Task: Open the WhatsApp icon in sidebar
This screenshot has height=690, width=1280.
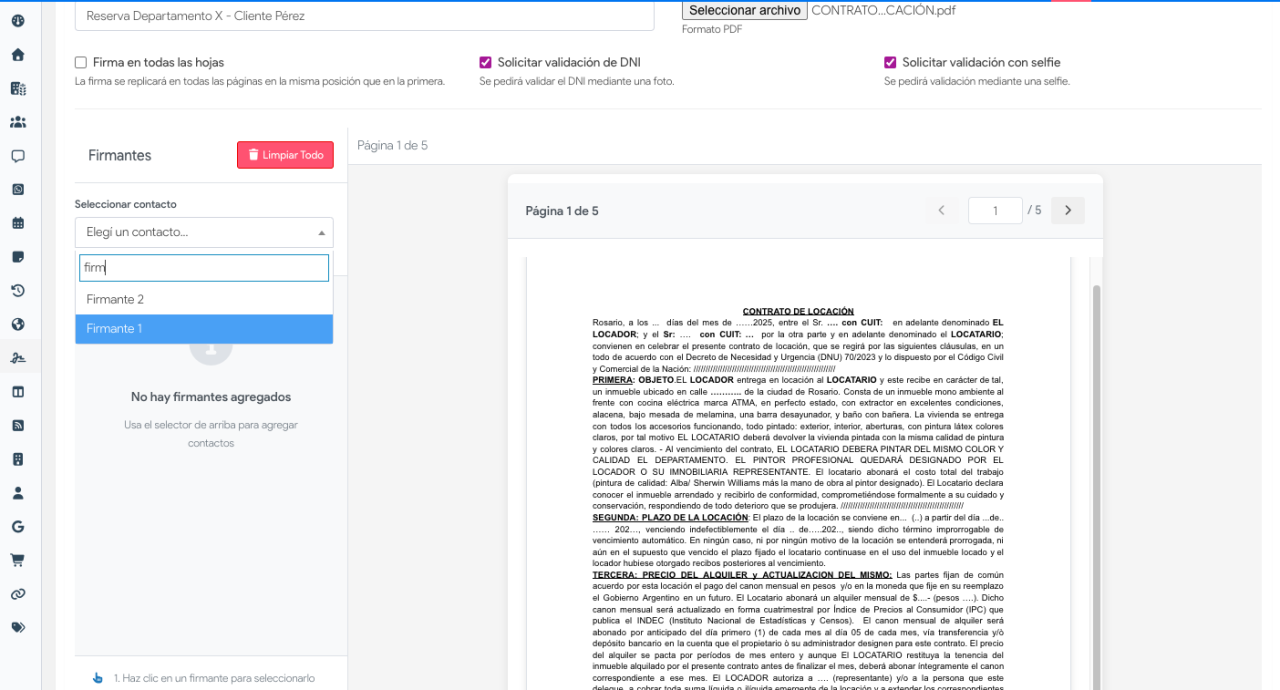Action: (18, 190)
